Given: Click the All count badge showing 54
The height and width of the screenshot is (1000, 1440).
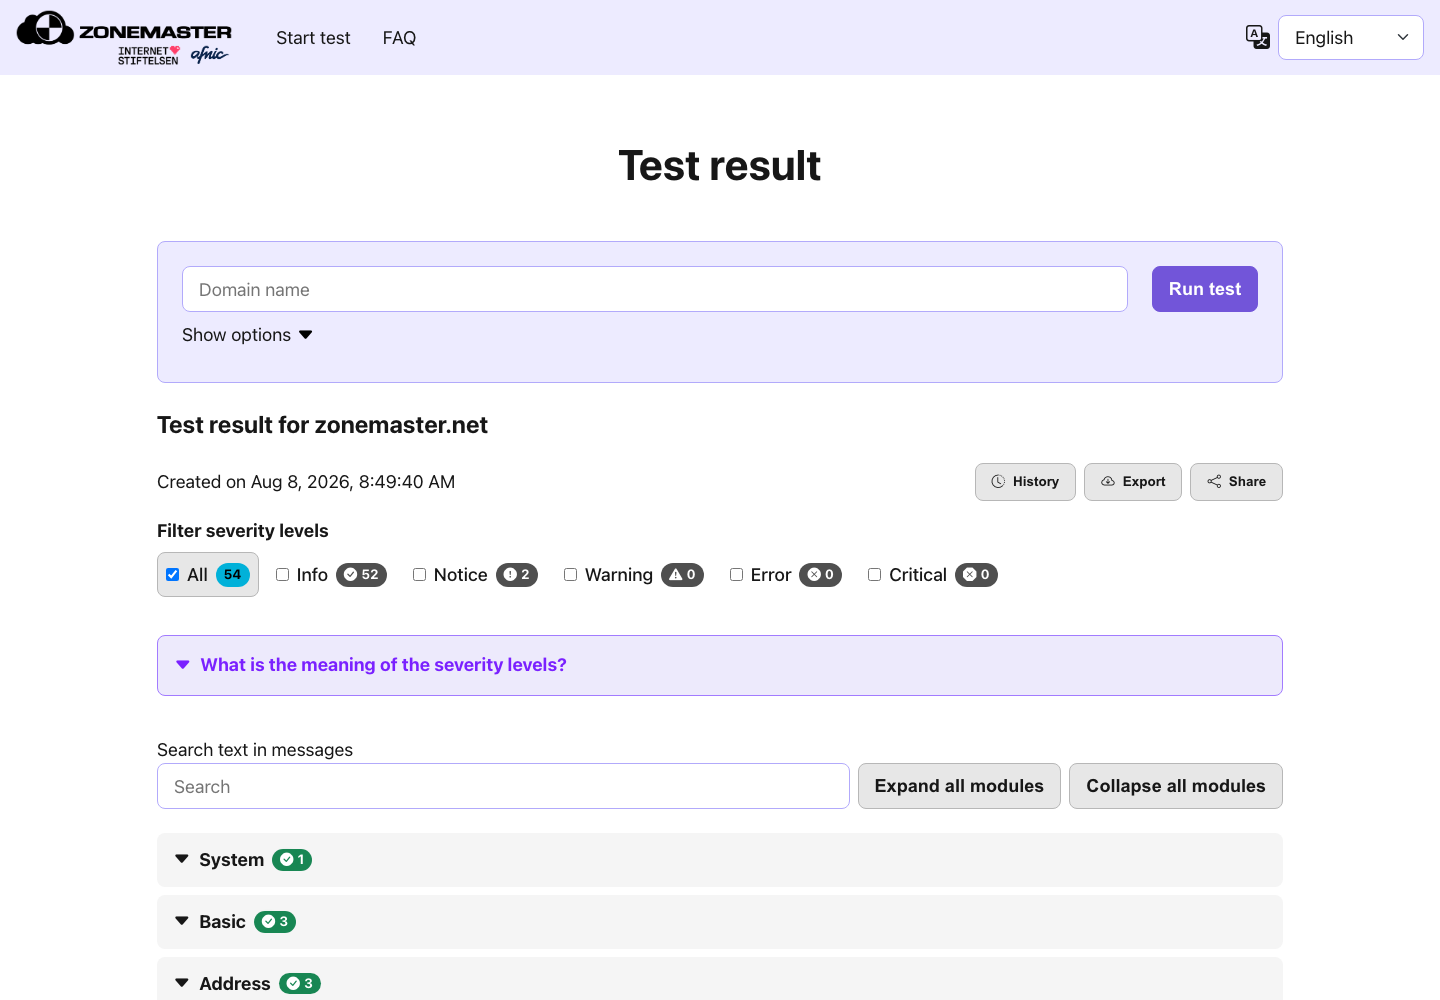Looking at the screenshot, I should click(x=233, y=575).
